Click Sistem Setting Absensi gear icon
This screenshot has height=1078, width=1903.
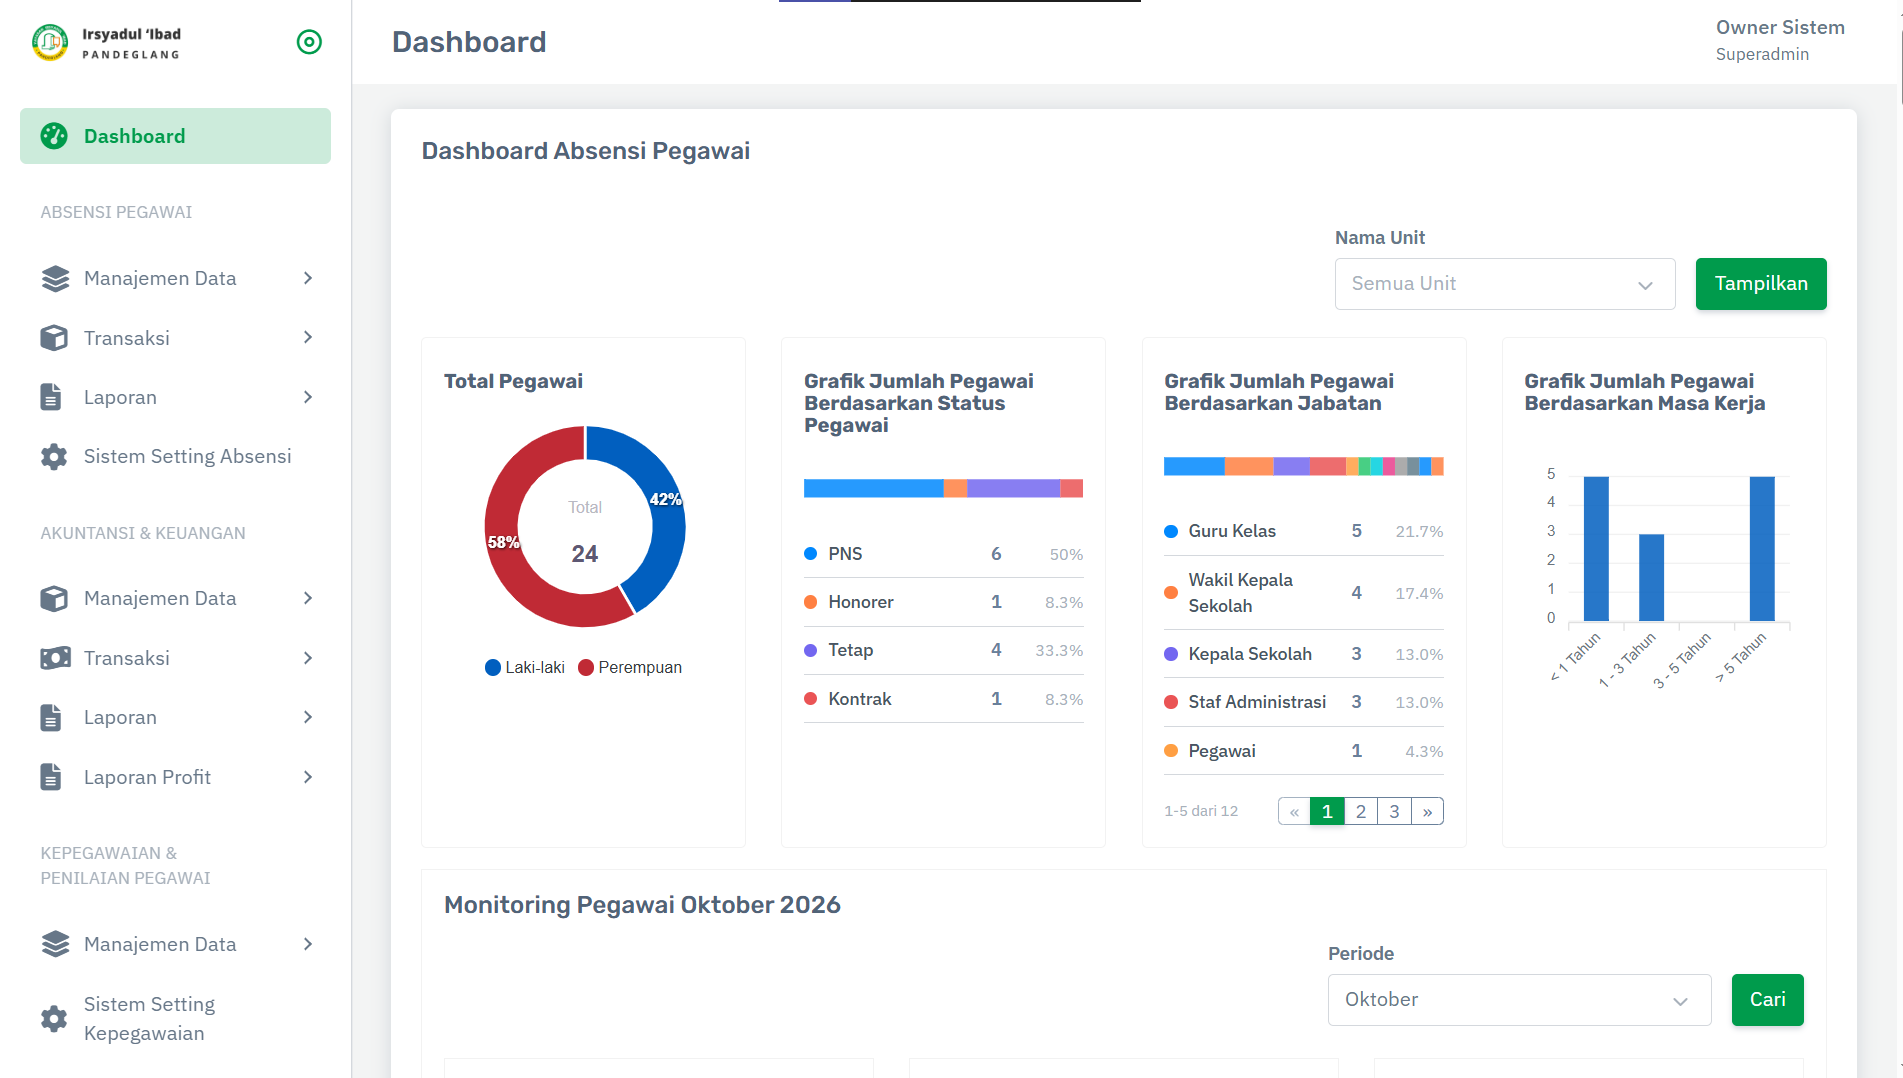coord(54,457)
